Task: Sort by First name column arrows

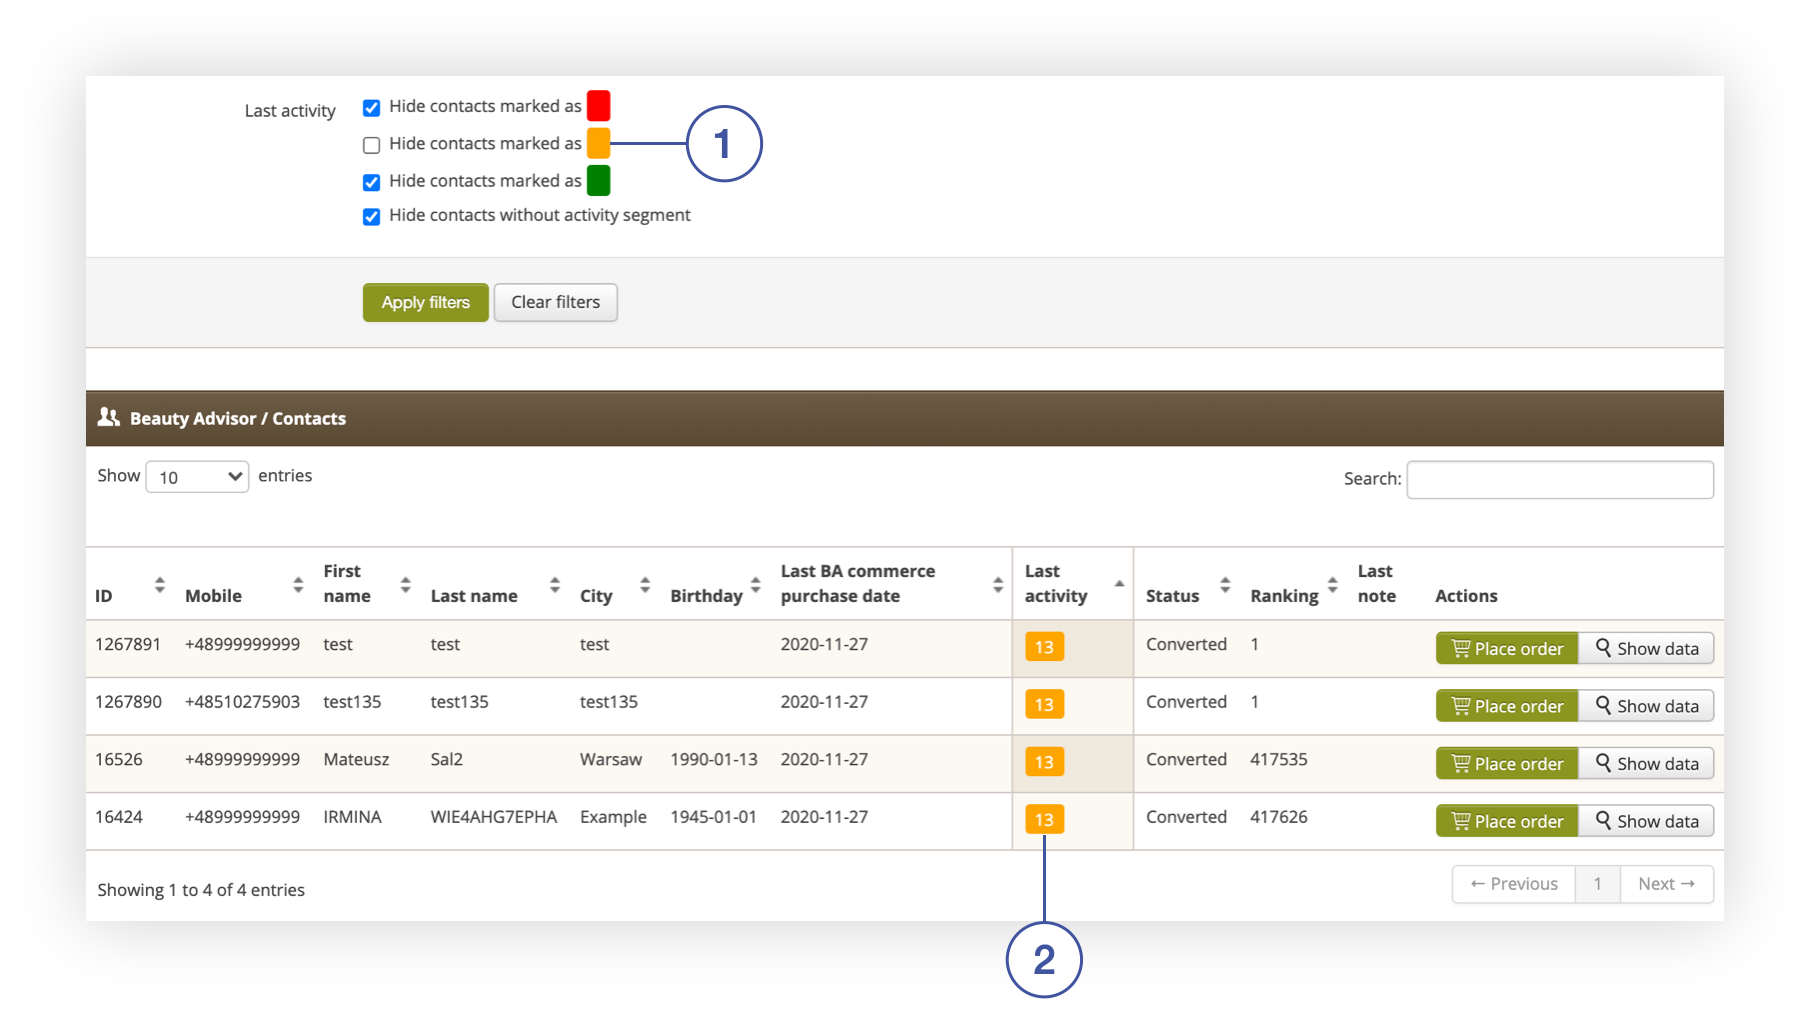Action: pyautogui.click(x=405, y=585)
